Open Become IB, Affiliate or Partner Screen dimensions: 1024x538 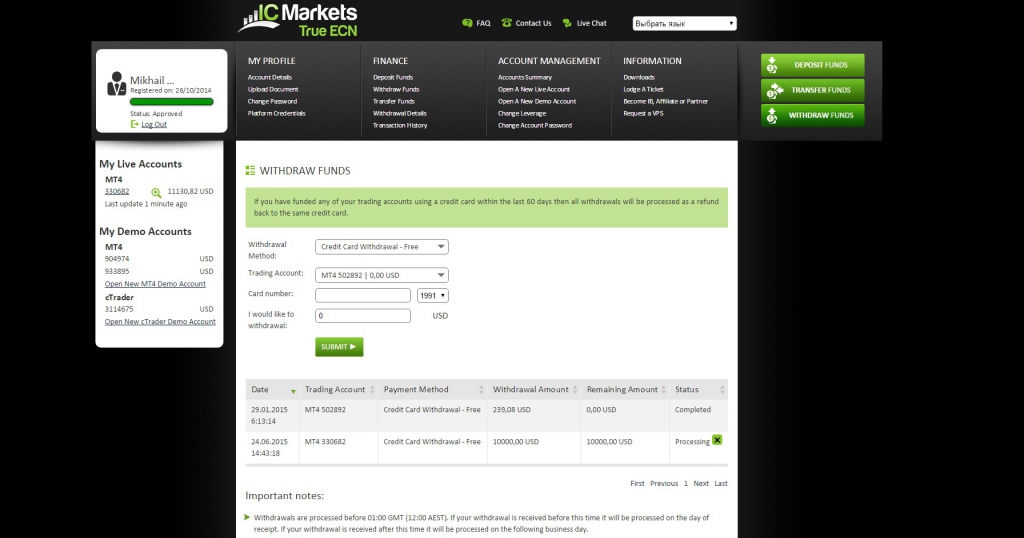pos(665,101)
